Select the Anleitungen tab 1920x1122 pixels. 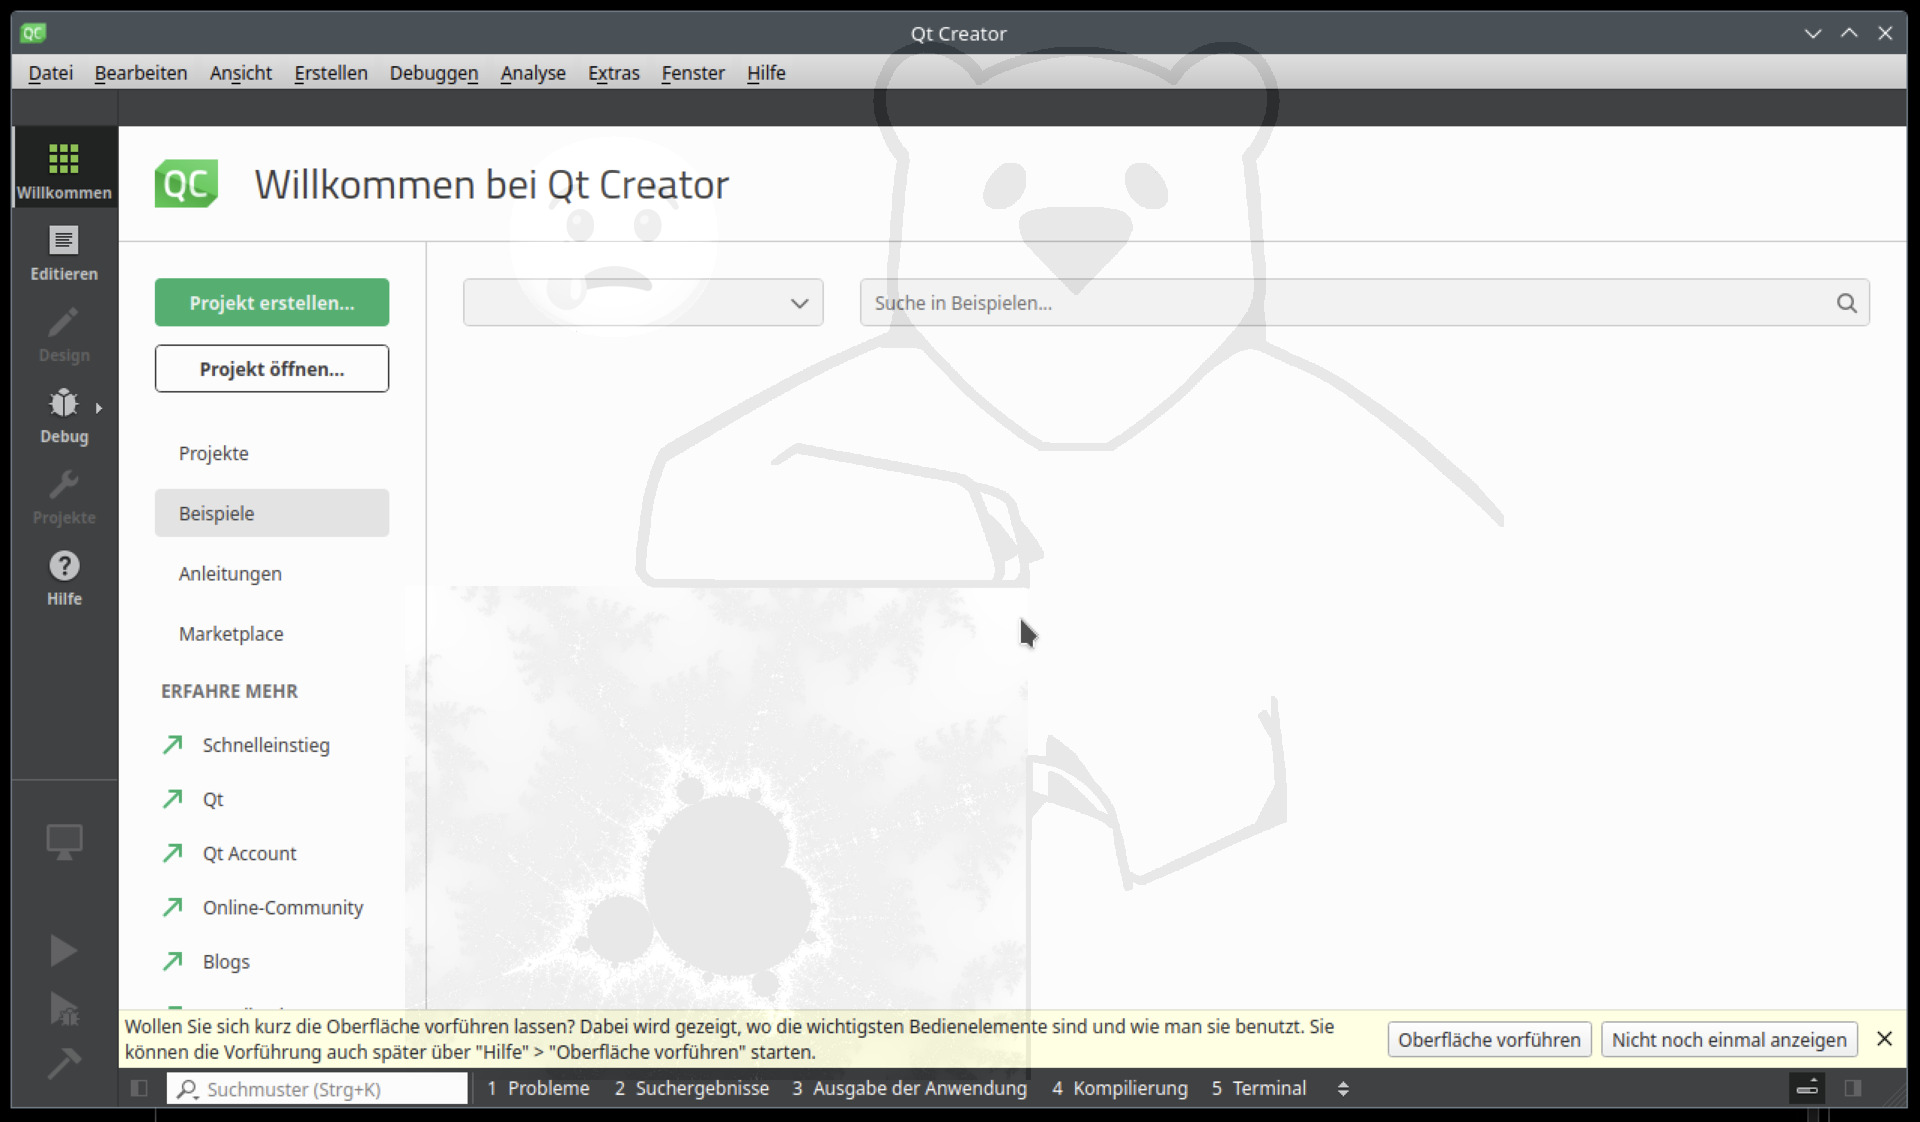272,574
